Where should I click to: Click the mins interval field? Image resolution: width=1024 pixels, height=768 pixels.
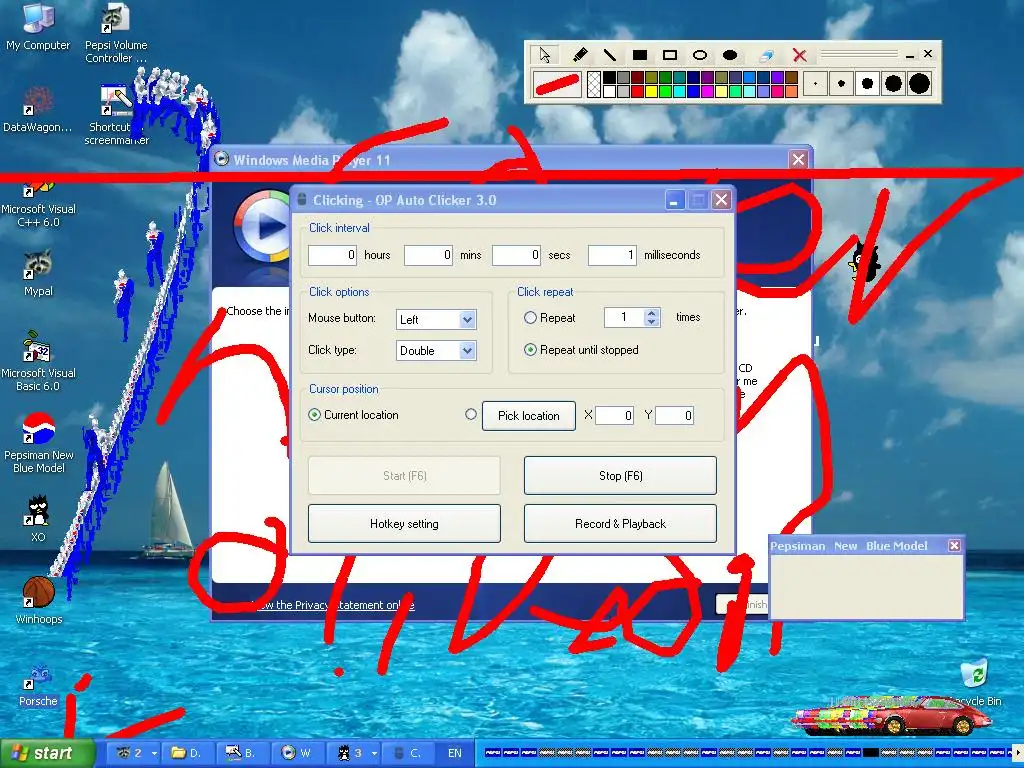click(428, 255)
